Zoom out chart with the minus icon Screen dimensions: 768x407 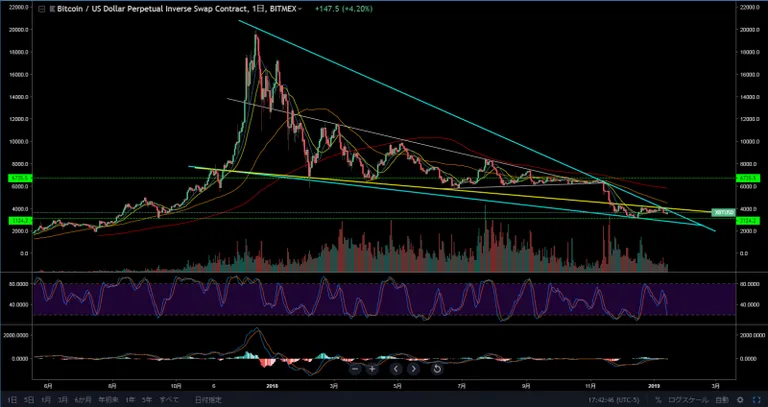356,369
